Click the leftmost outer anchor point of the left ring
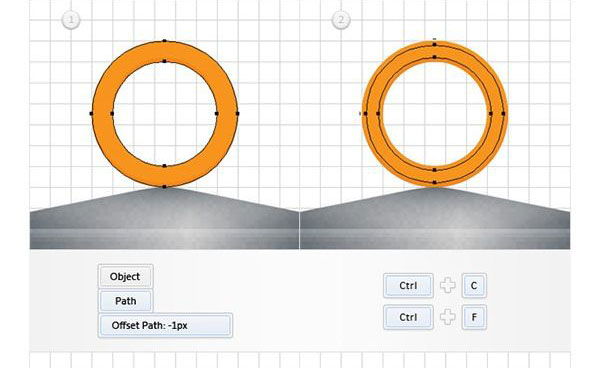 coord(91,114)
